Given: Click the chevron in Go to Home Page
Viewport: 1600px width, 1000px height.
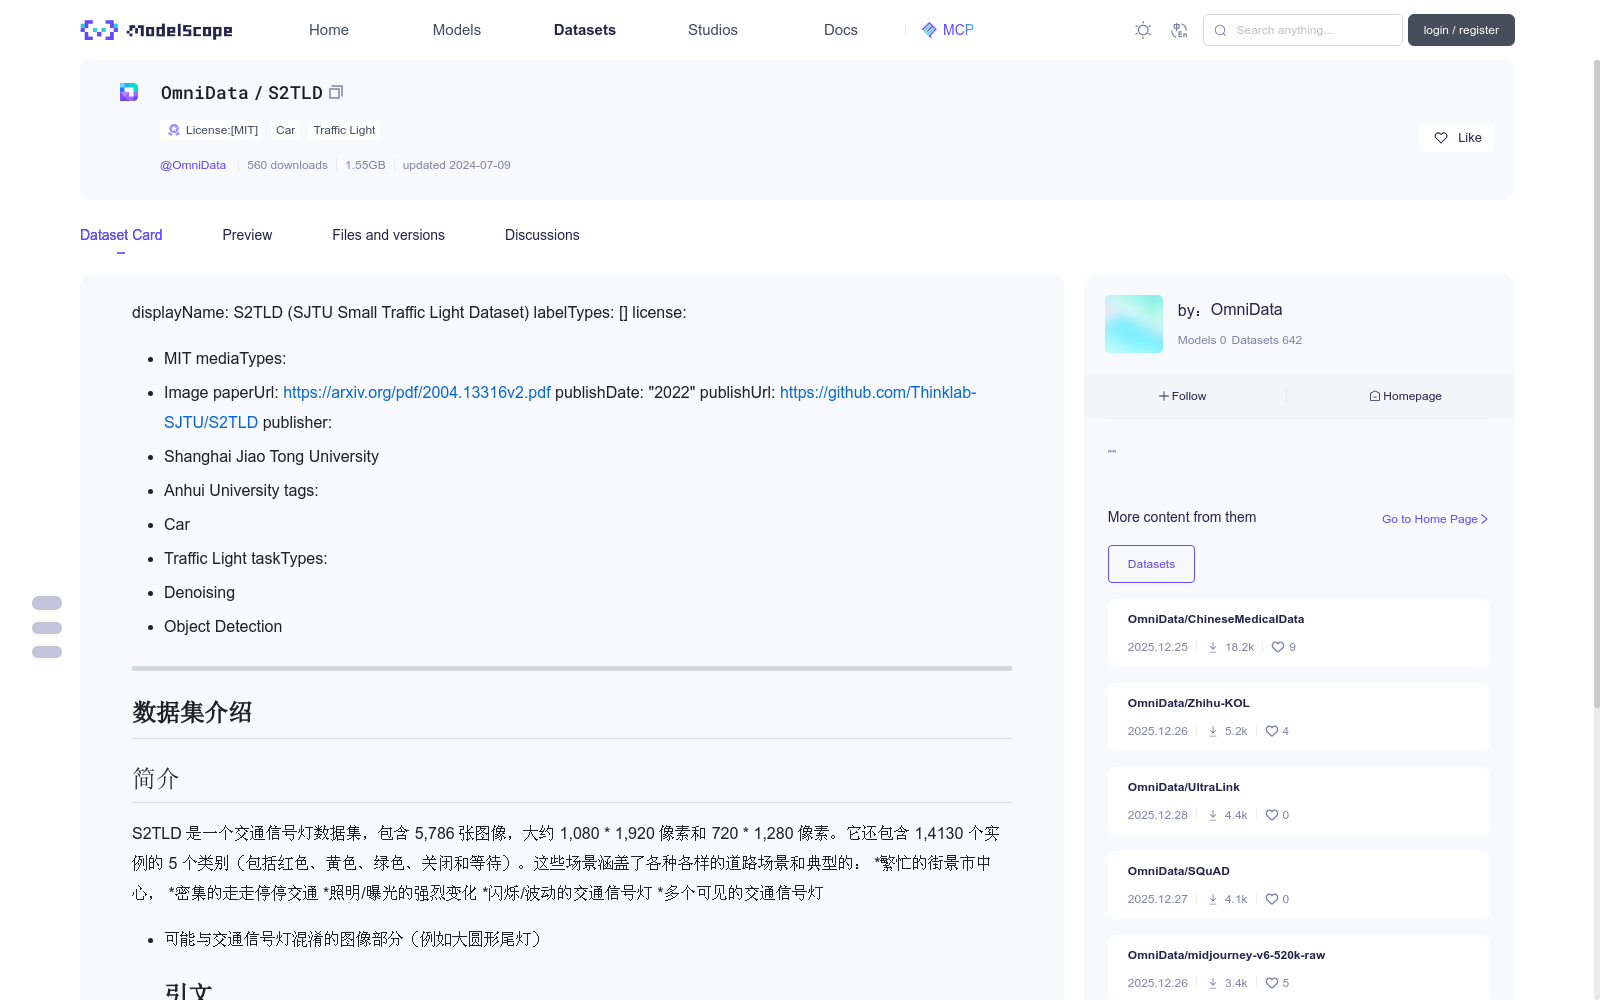Looking at the screenshot, I should (x=1485, y=519).
